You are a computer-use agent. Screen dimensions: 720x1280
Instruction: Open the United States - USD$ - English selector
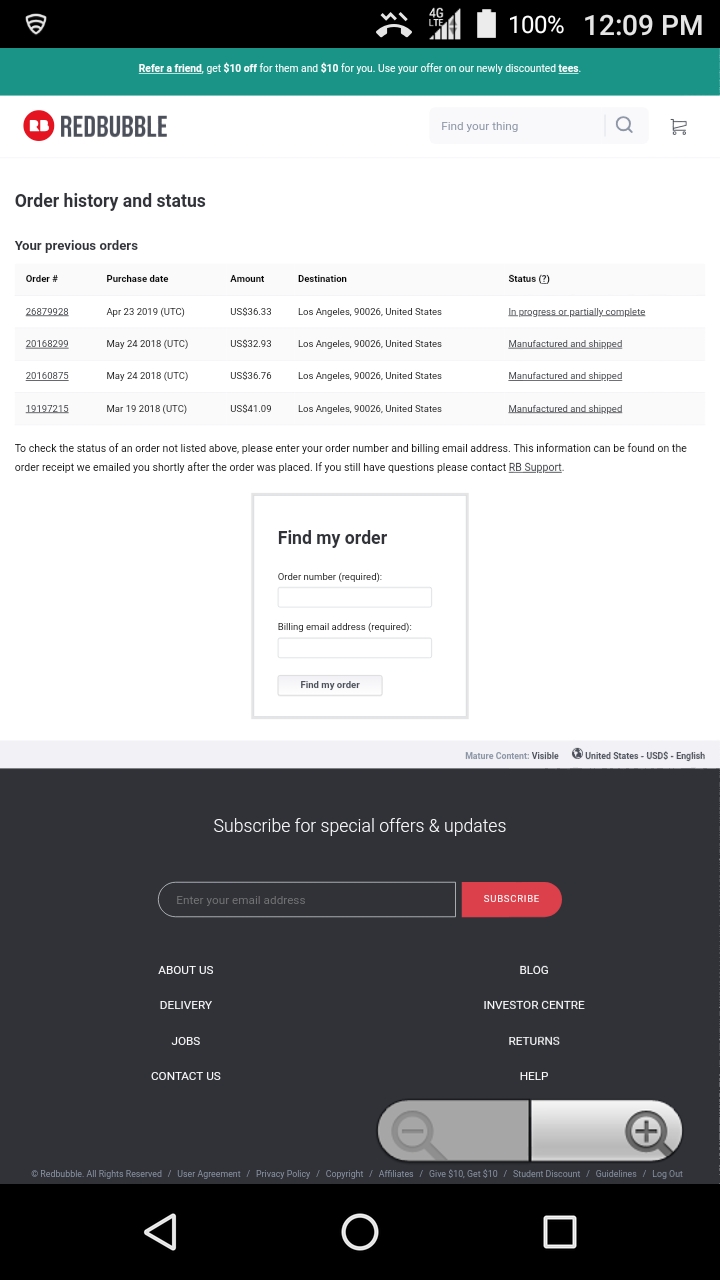click(x=645, y=756)
